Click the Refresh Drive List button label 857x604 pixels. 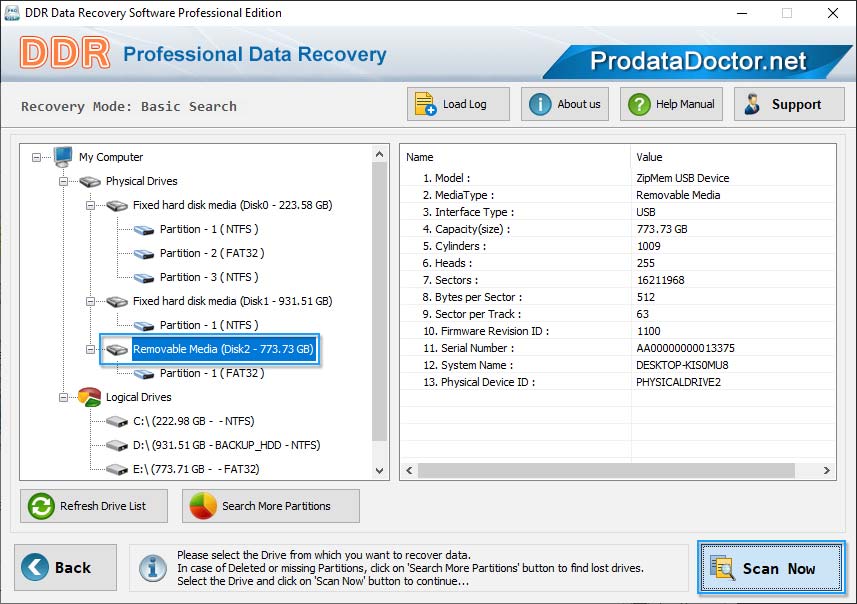point(103,506)
